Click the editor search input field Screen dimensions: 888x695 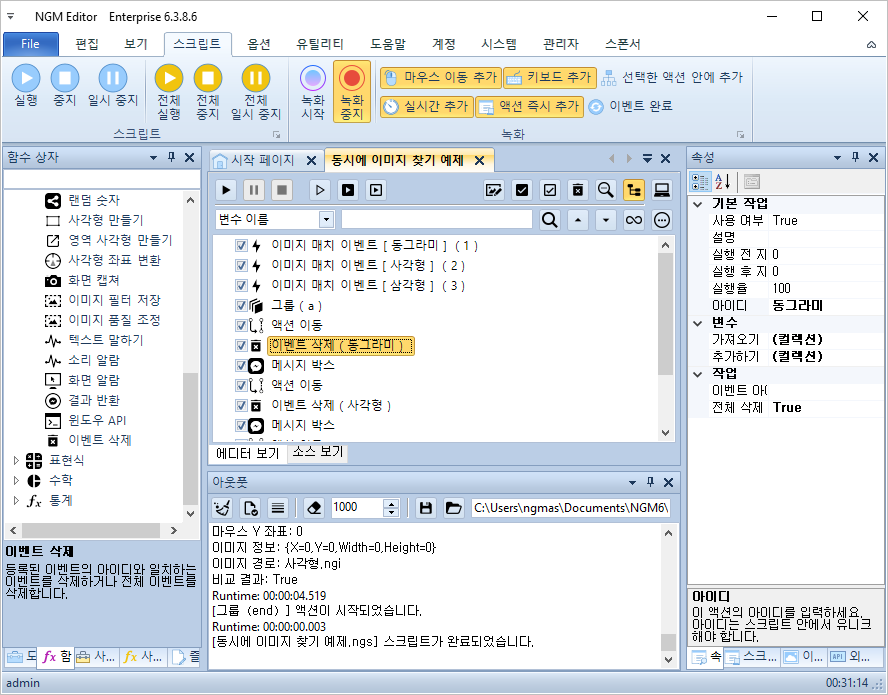coord(437,219)
